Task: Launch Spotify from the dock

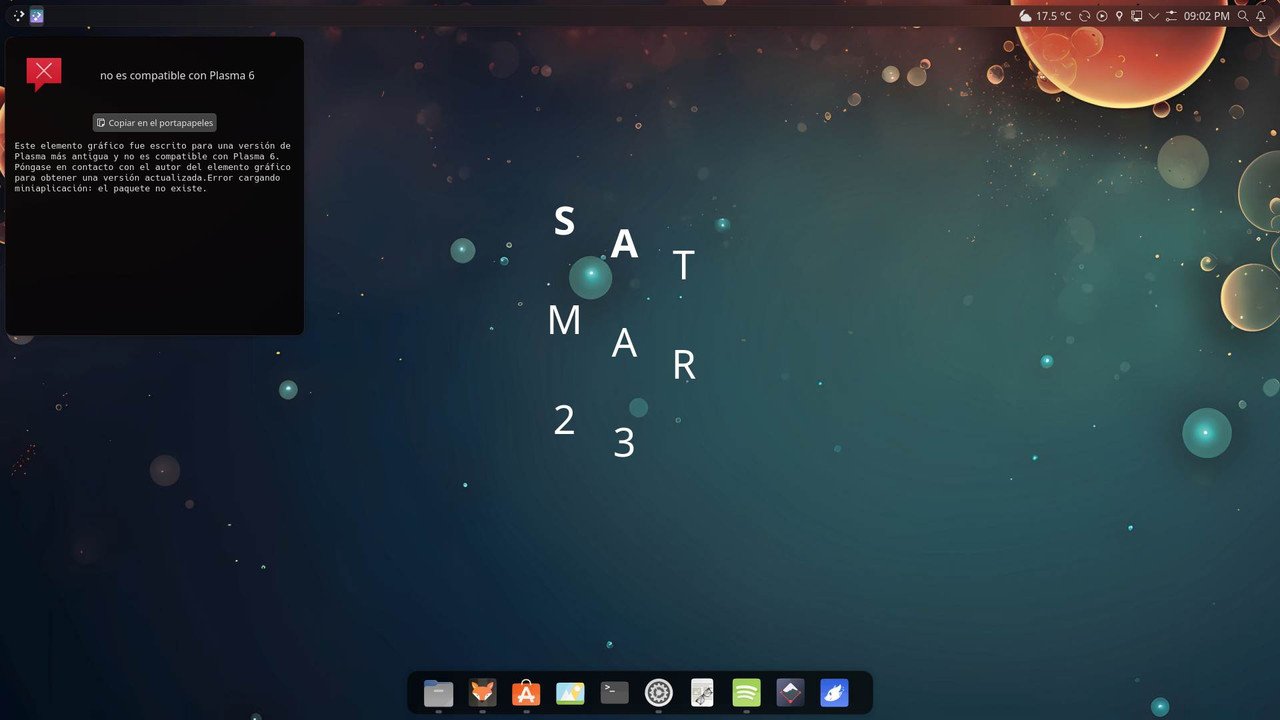Action: (746, 692)
